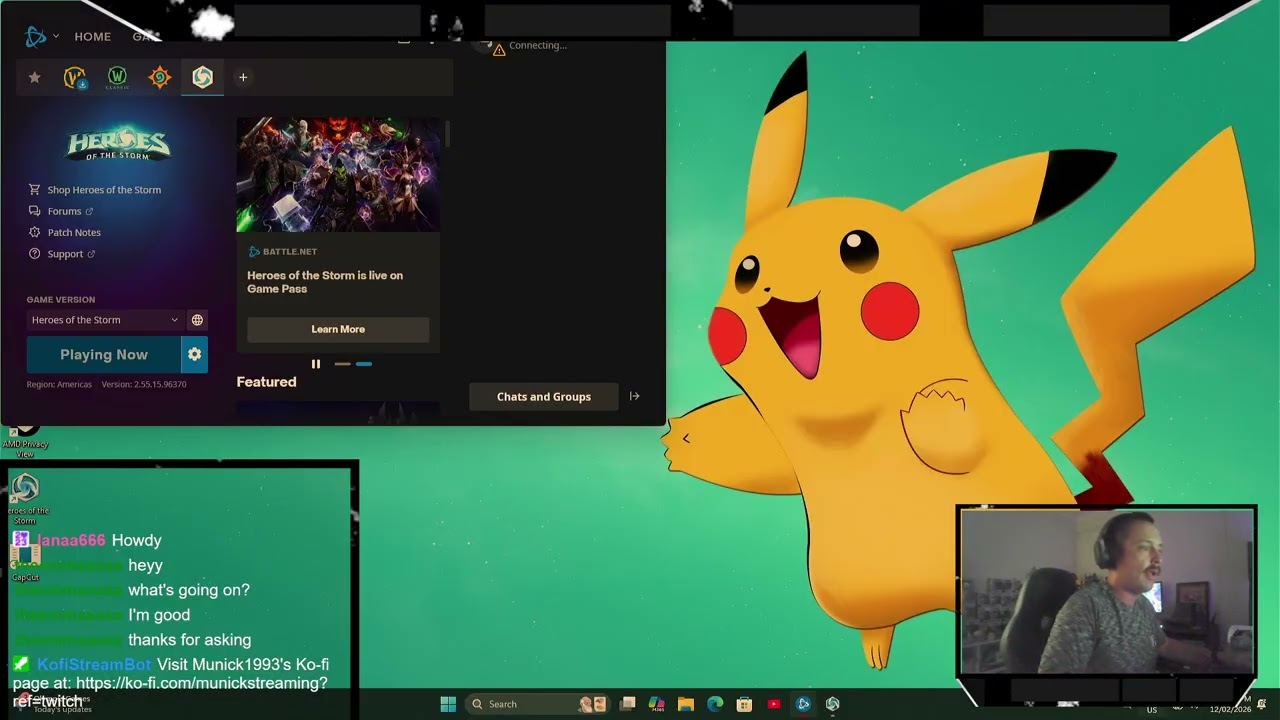Click the shopping cart icon
Viewport: 1280px width, 720px height.
point(34,190)
